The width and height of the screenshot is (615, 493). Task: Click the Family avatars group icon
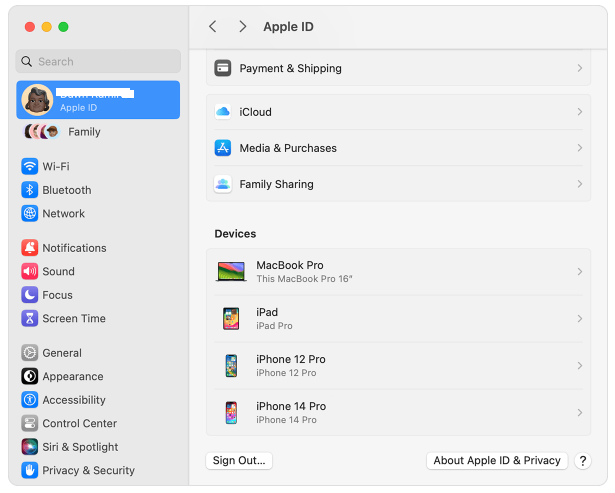(42, 132)
